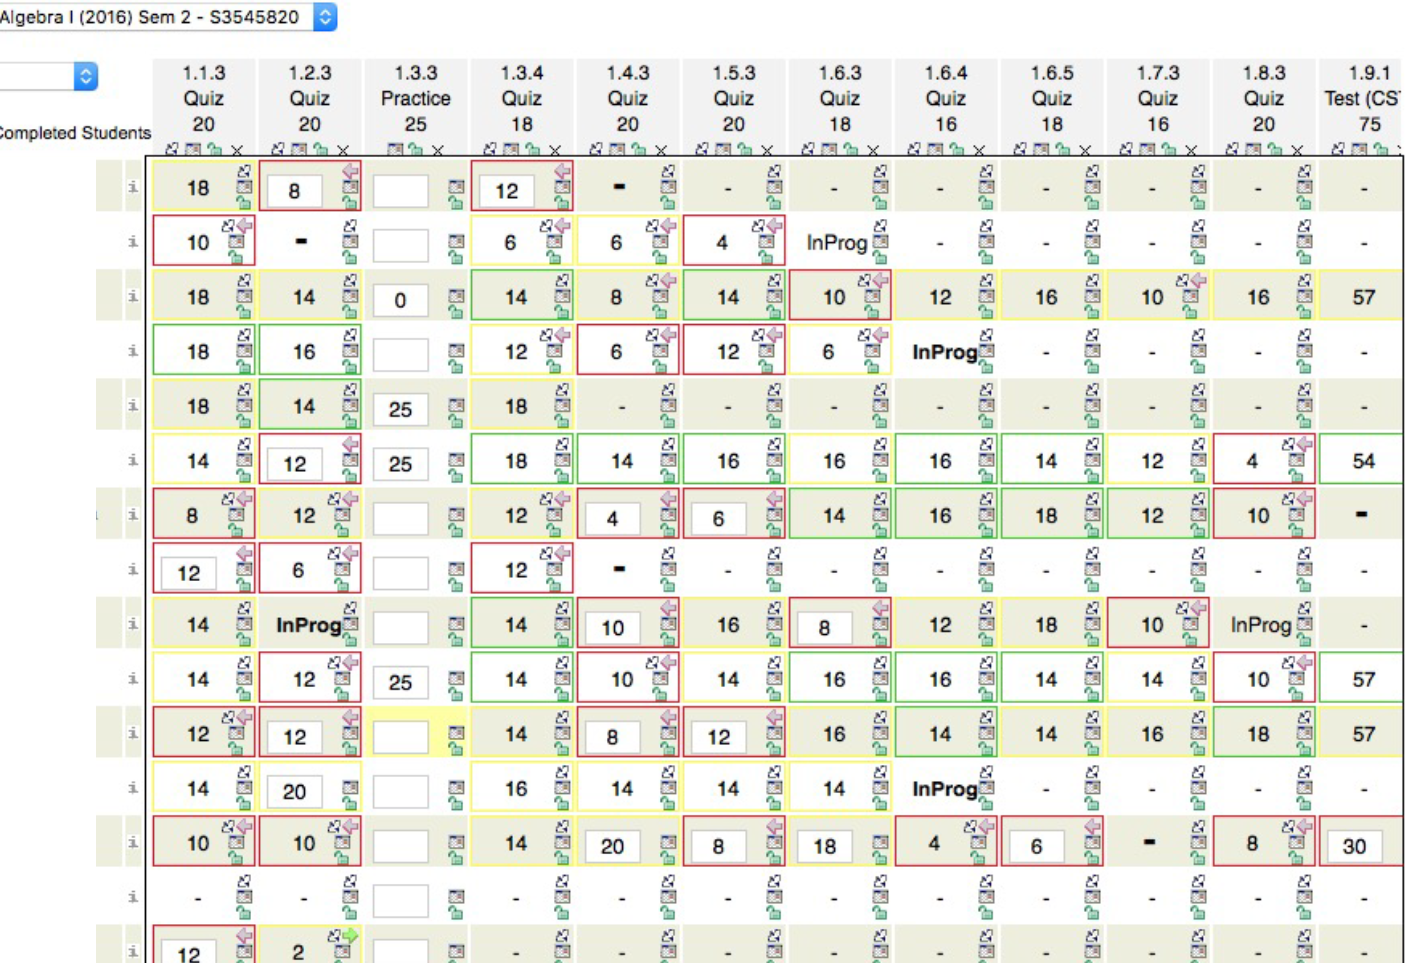Click the pink arrow in 1.6.5 cell scoring 6
1413x963 pixels.
pyautogui.click(x=1092, y=826)
